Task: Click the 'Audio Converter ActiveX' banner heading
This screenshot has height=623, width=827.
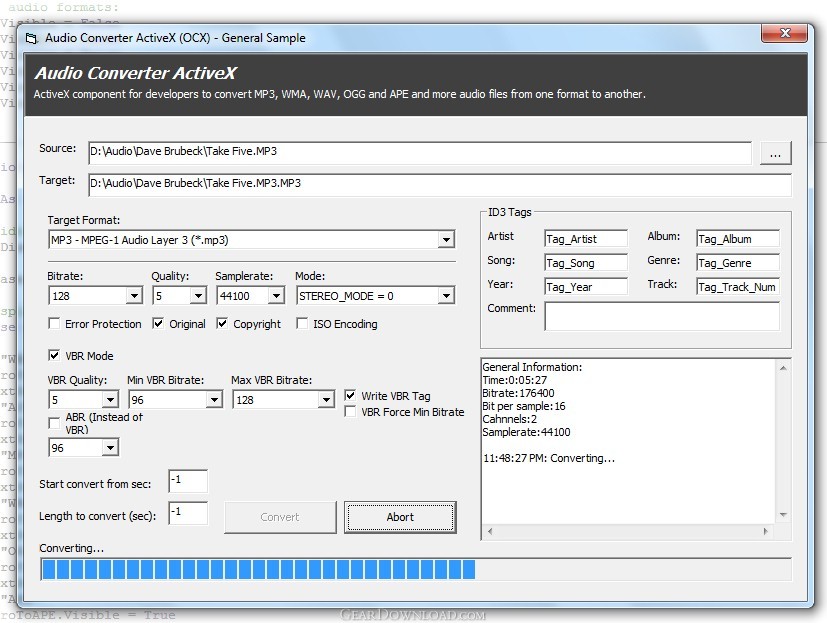Action: pos(136,73)
